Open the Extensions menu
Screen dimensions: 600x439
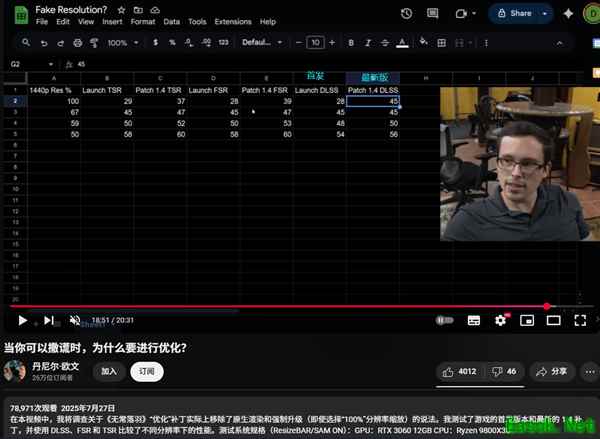pos(234,21)
